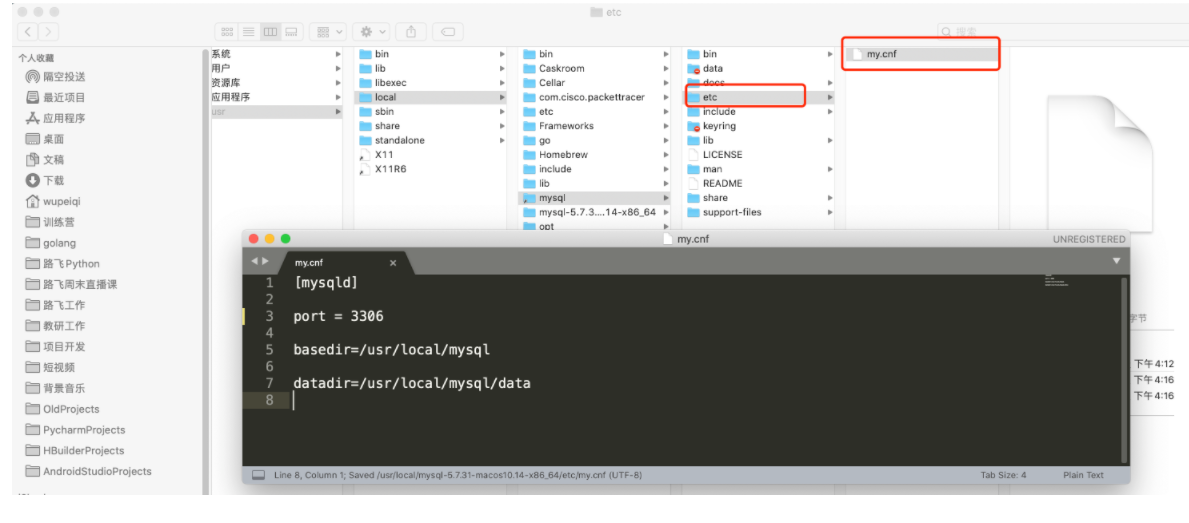Switch Finder to column view
The image size is (1189, 523).
tap(270, 32)
